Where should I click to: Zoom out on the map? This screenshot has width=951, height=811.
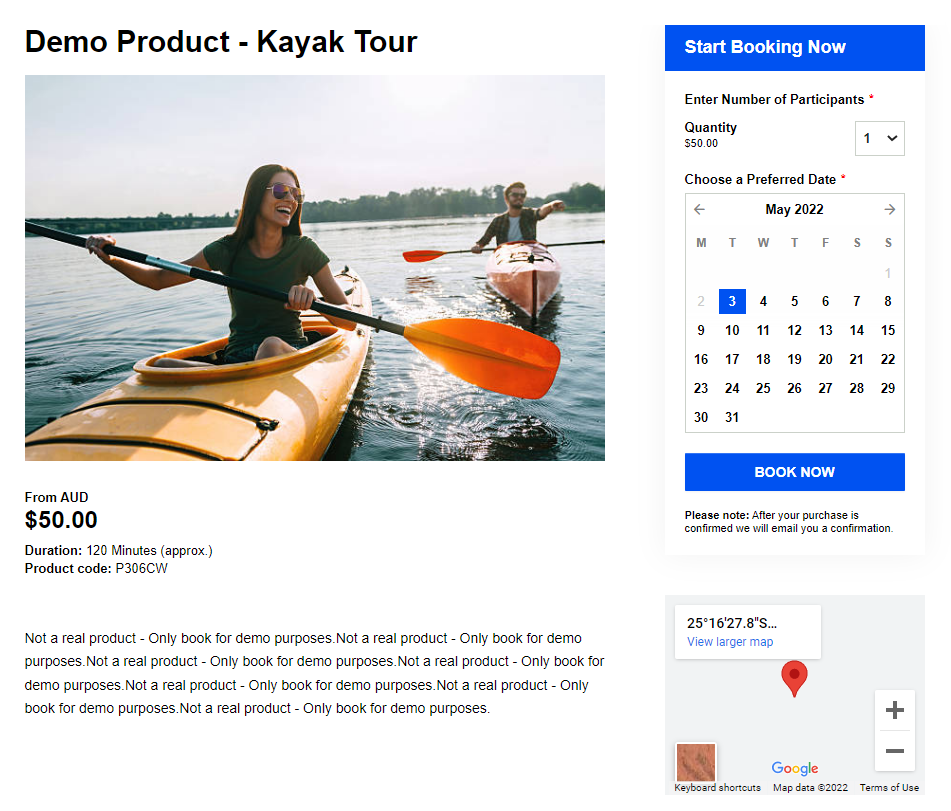894,751
